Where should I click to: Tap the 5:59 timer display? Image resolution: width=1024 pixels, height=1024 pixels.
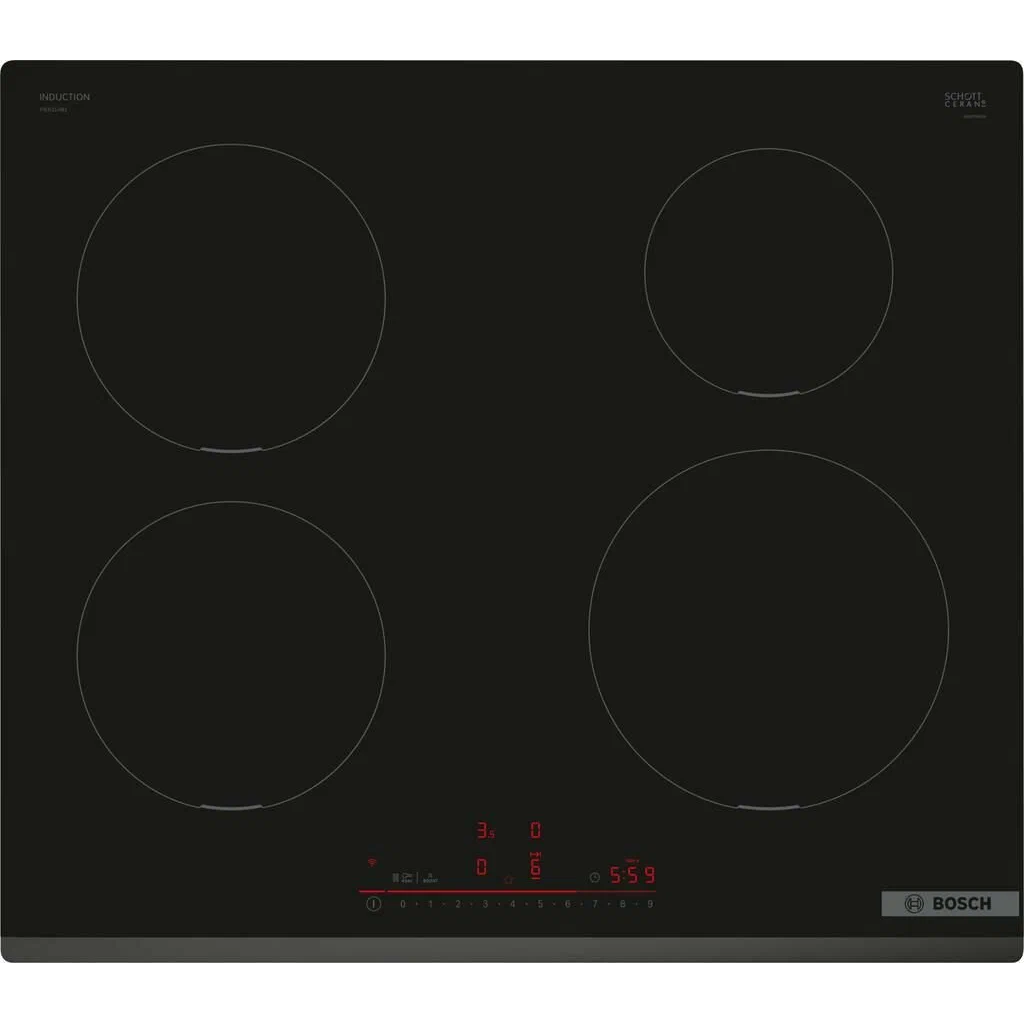[632, 876]
